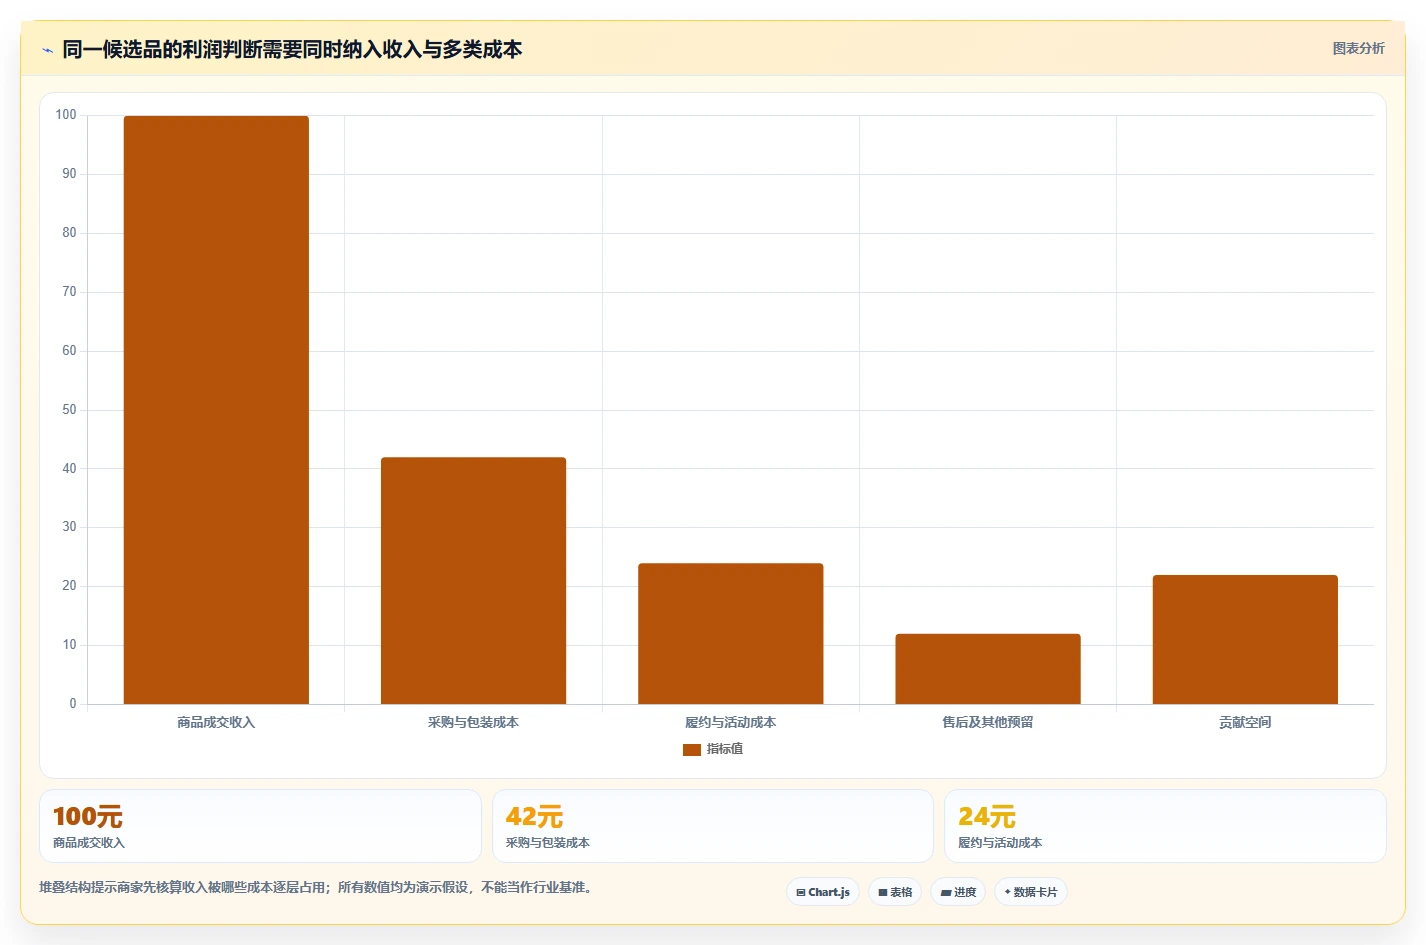Click the Chart.js tag button
The image size is (1426, 945).
pos(823,892)
